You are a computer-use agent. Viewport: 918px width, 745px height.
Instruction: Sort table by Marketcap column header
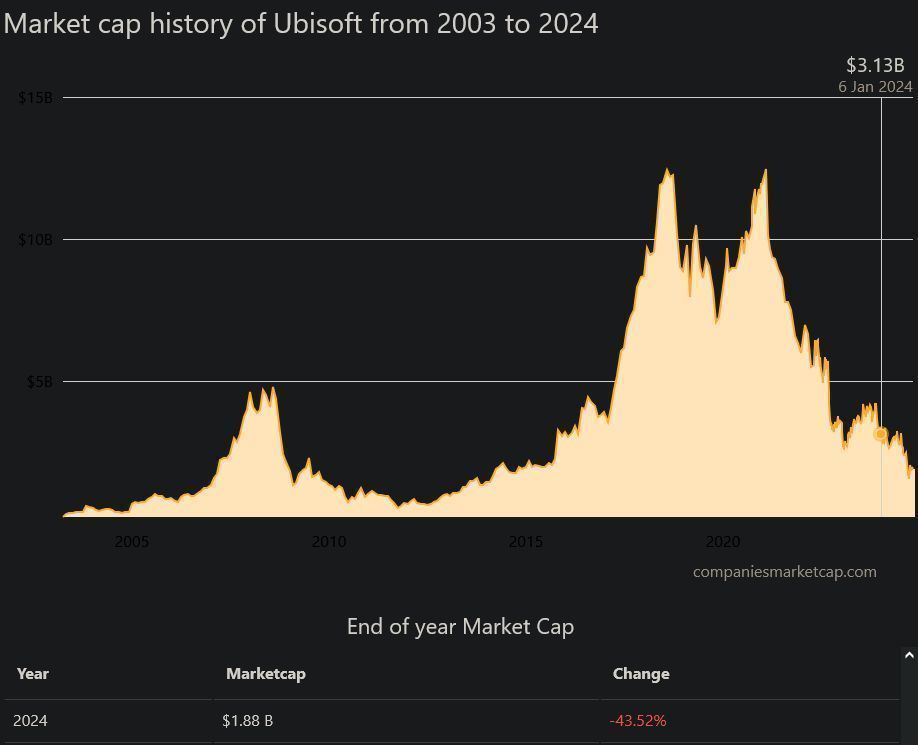(265, 674)
